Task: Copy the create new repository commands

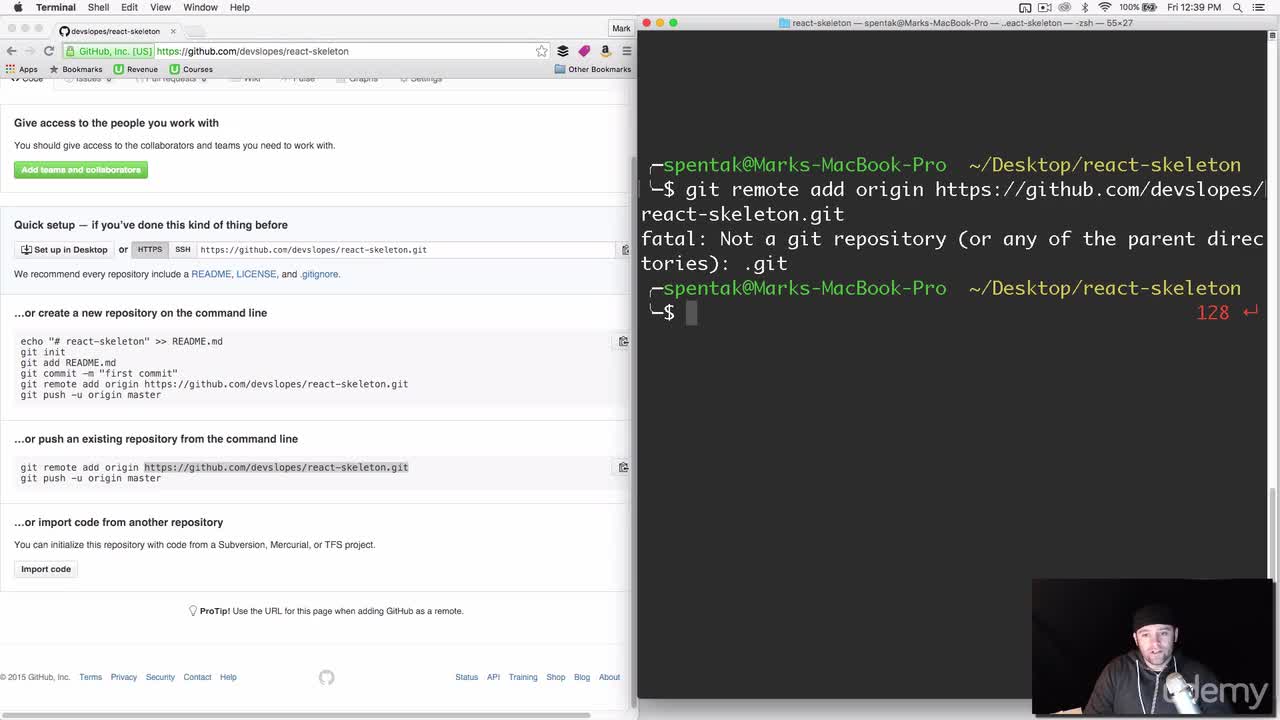Action: point(623,342)
